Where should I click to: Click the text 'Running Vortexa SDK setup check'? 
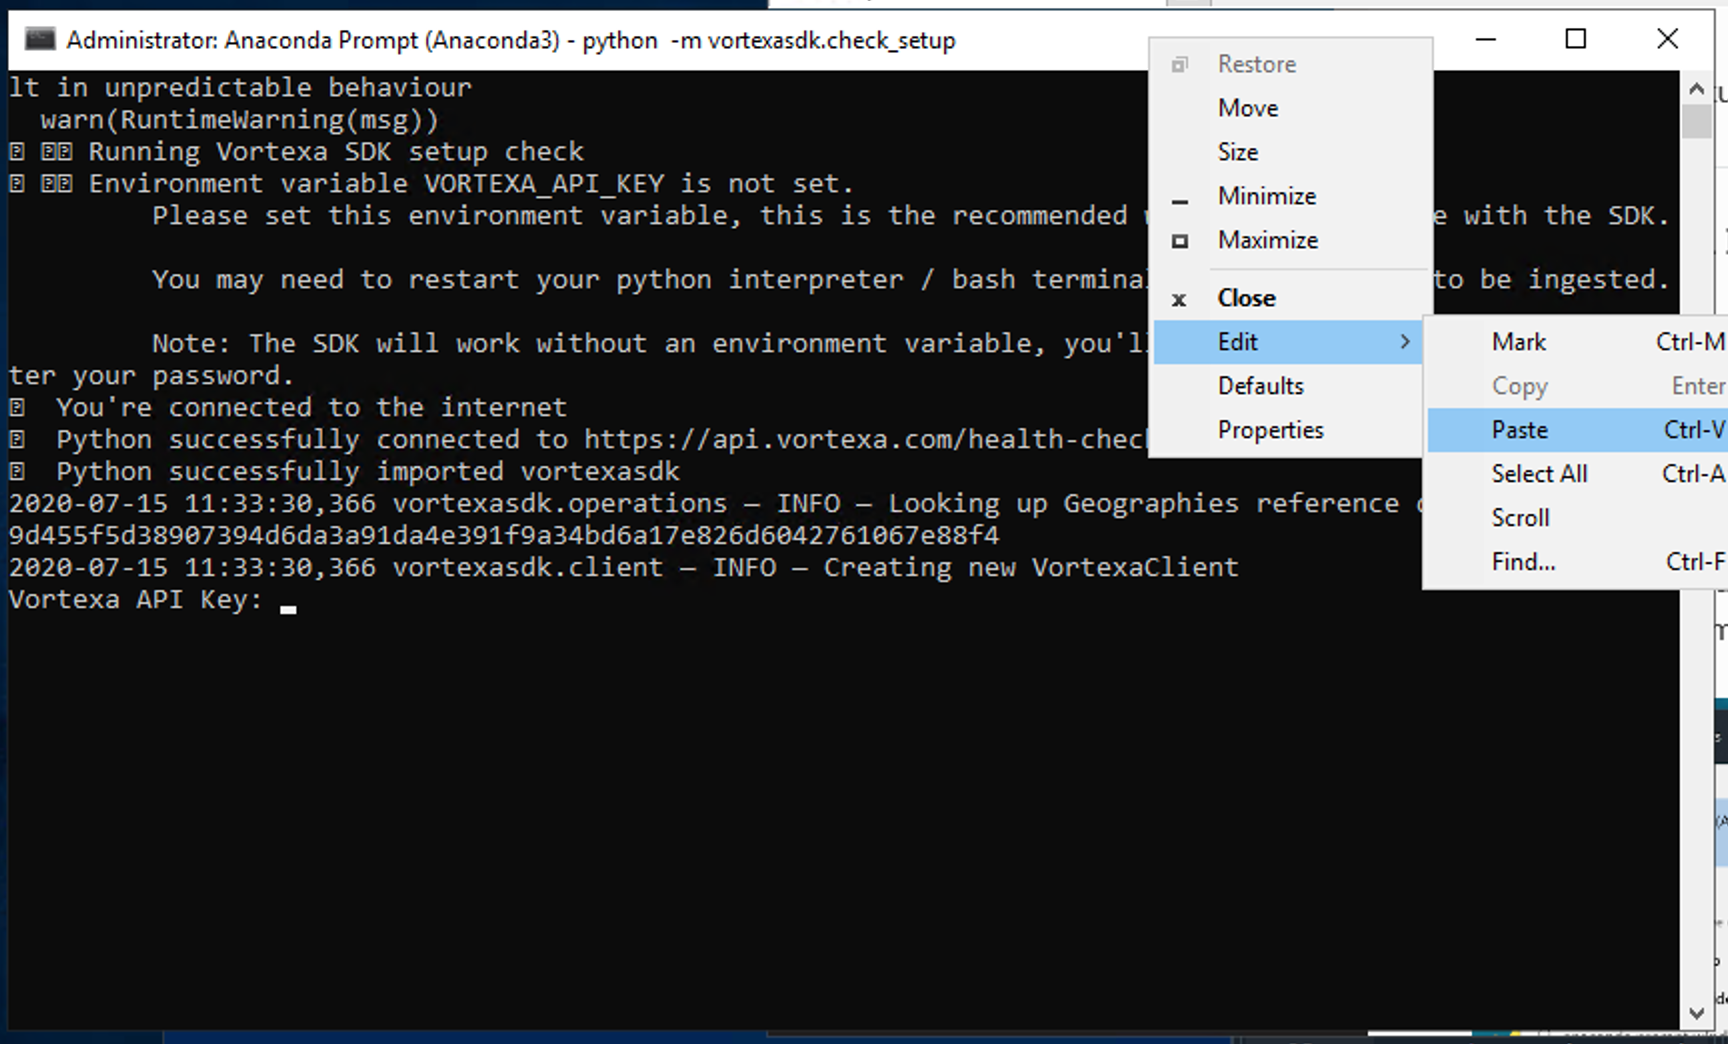point(336,152)
